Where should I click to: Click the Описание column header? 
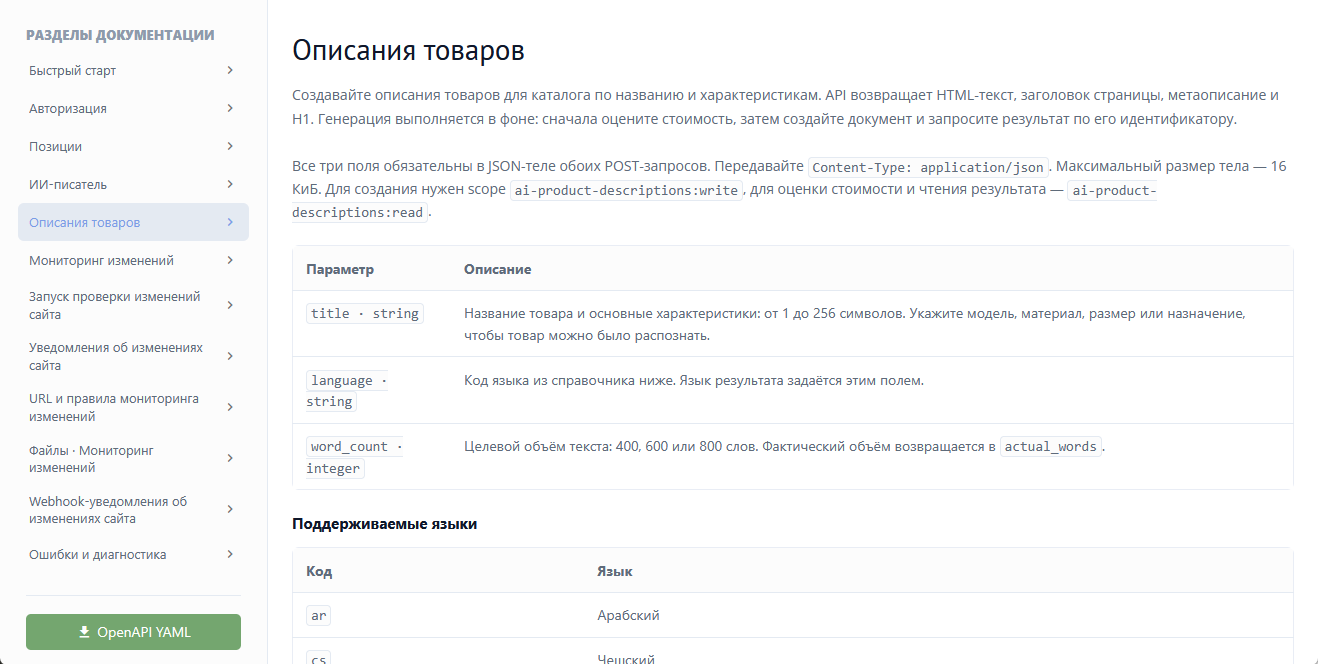[497, 269]
